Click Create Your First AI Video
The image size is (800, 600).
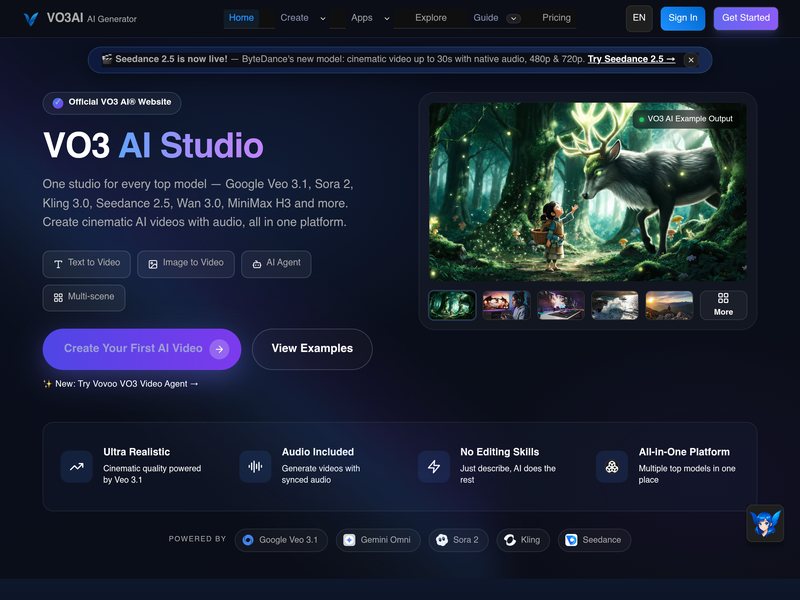142,349
